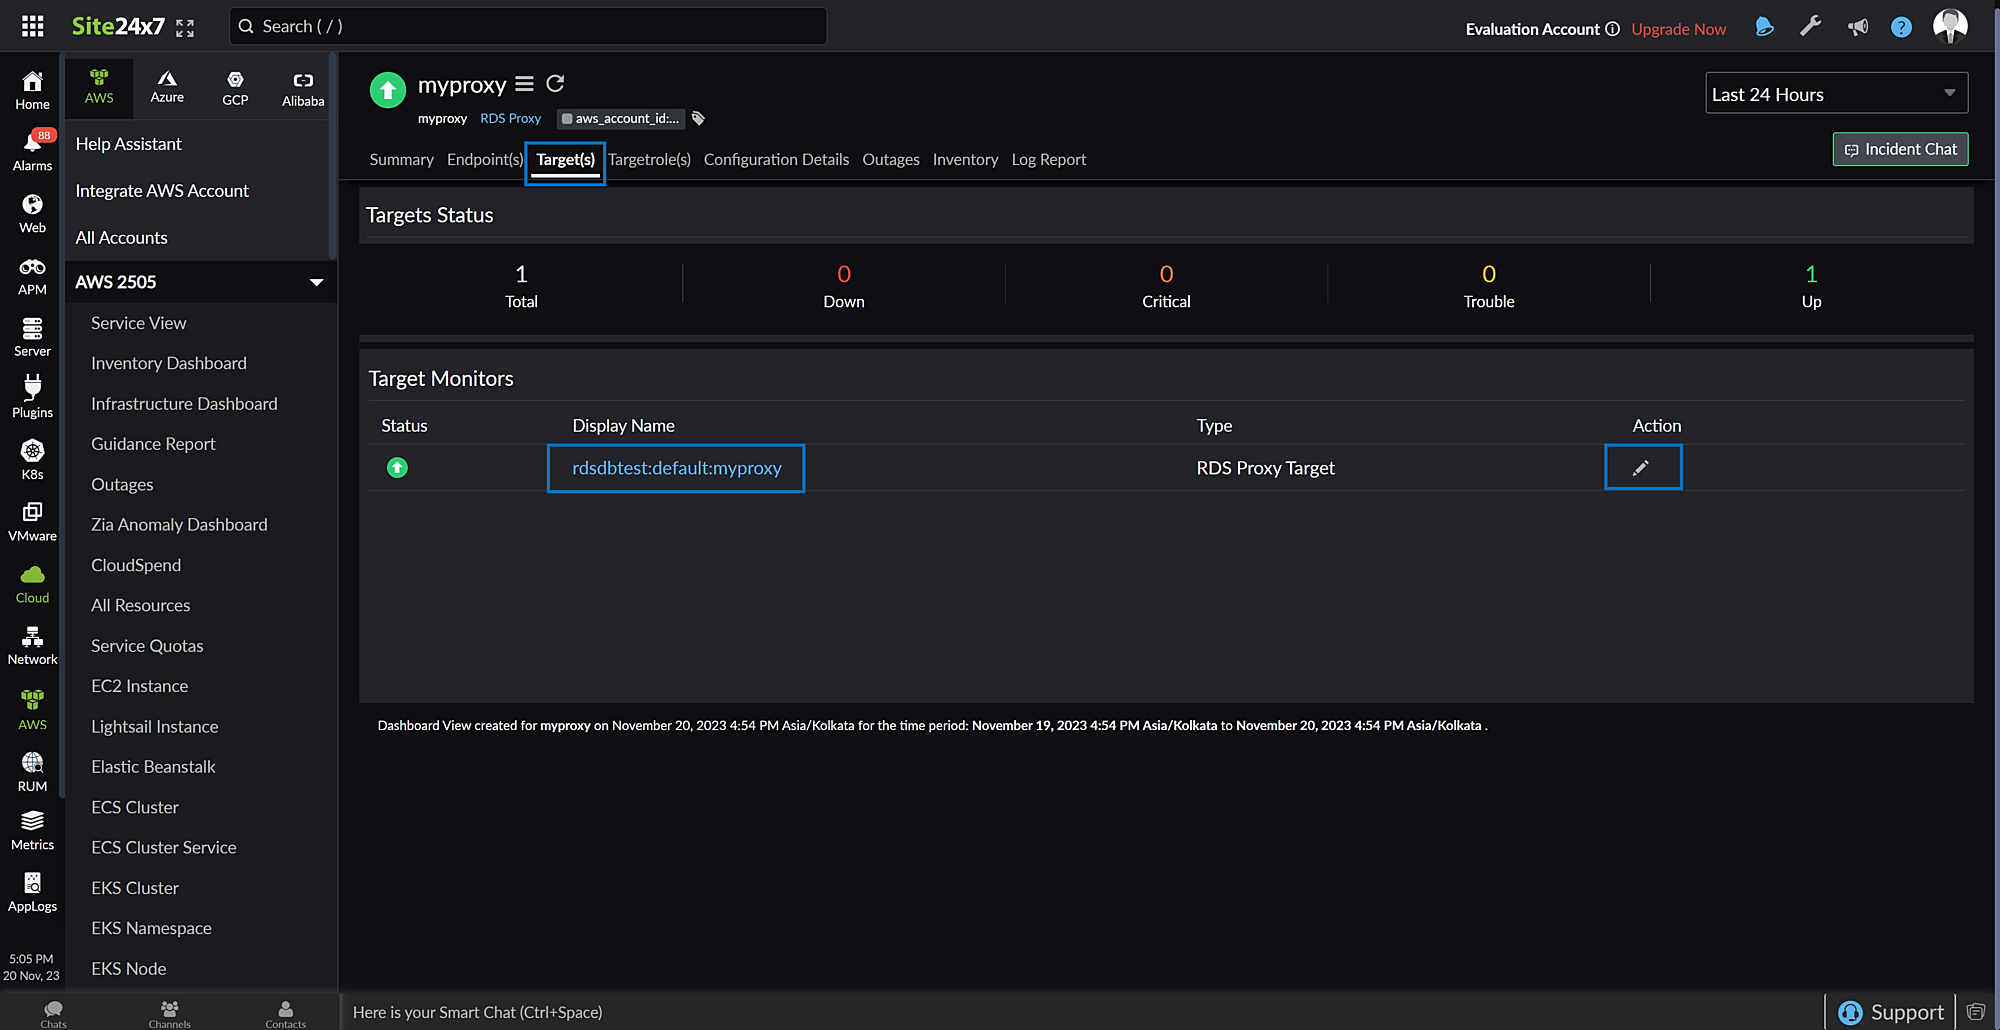Open the Last 24 Hours time dropdown
Viewport: 2000px width, 1030px height.
(1835, 93)
